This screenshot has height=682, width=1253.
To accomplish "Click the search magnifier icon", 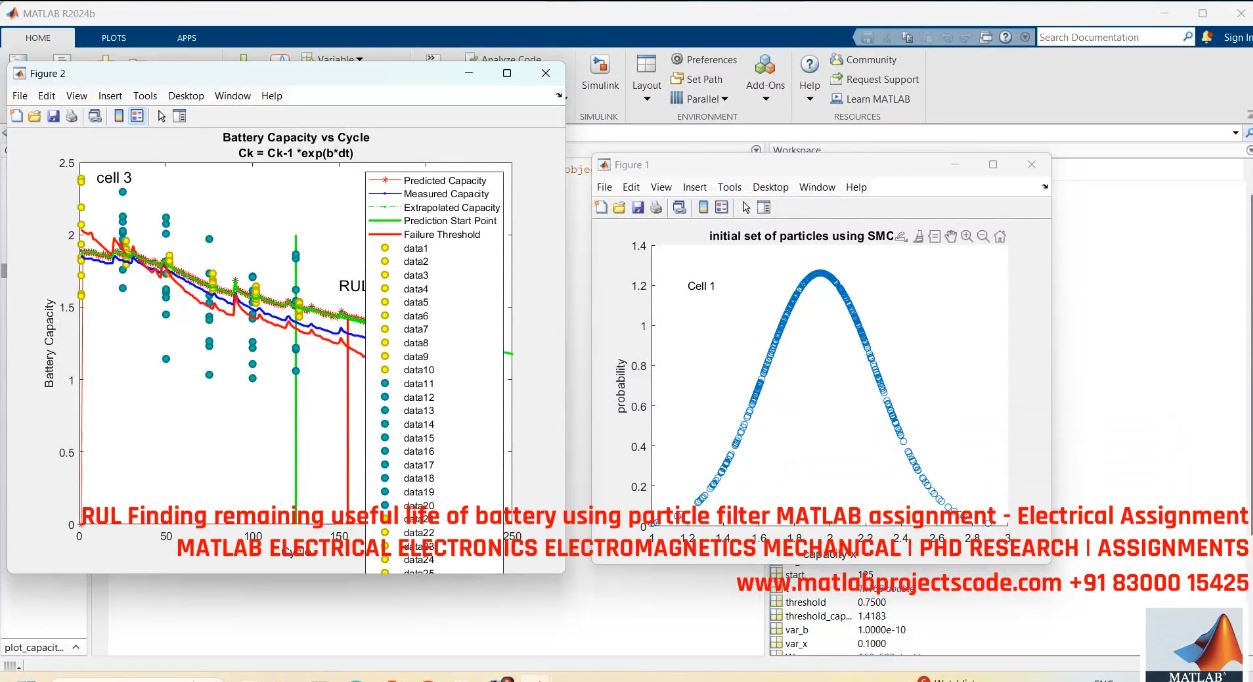I will (x=1187, y=37).
